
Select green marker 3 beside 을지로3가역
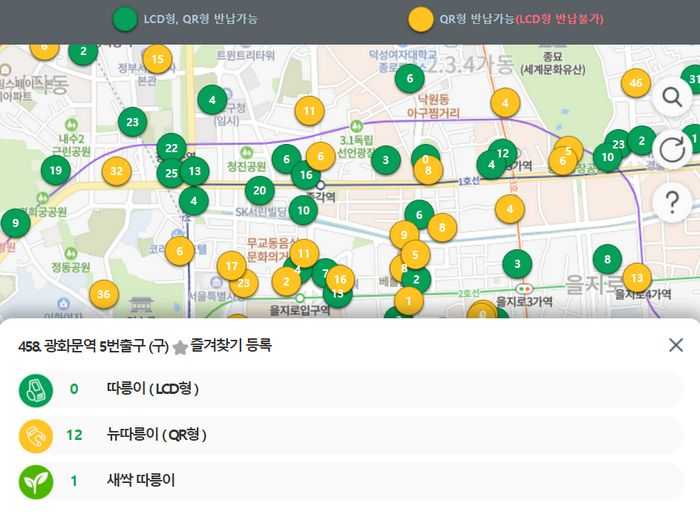pyautogui.click(x=517, y=264)
